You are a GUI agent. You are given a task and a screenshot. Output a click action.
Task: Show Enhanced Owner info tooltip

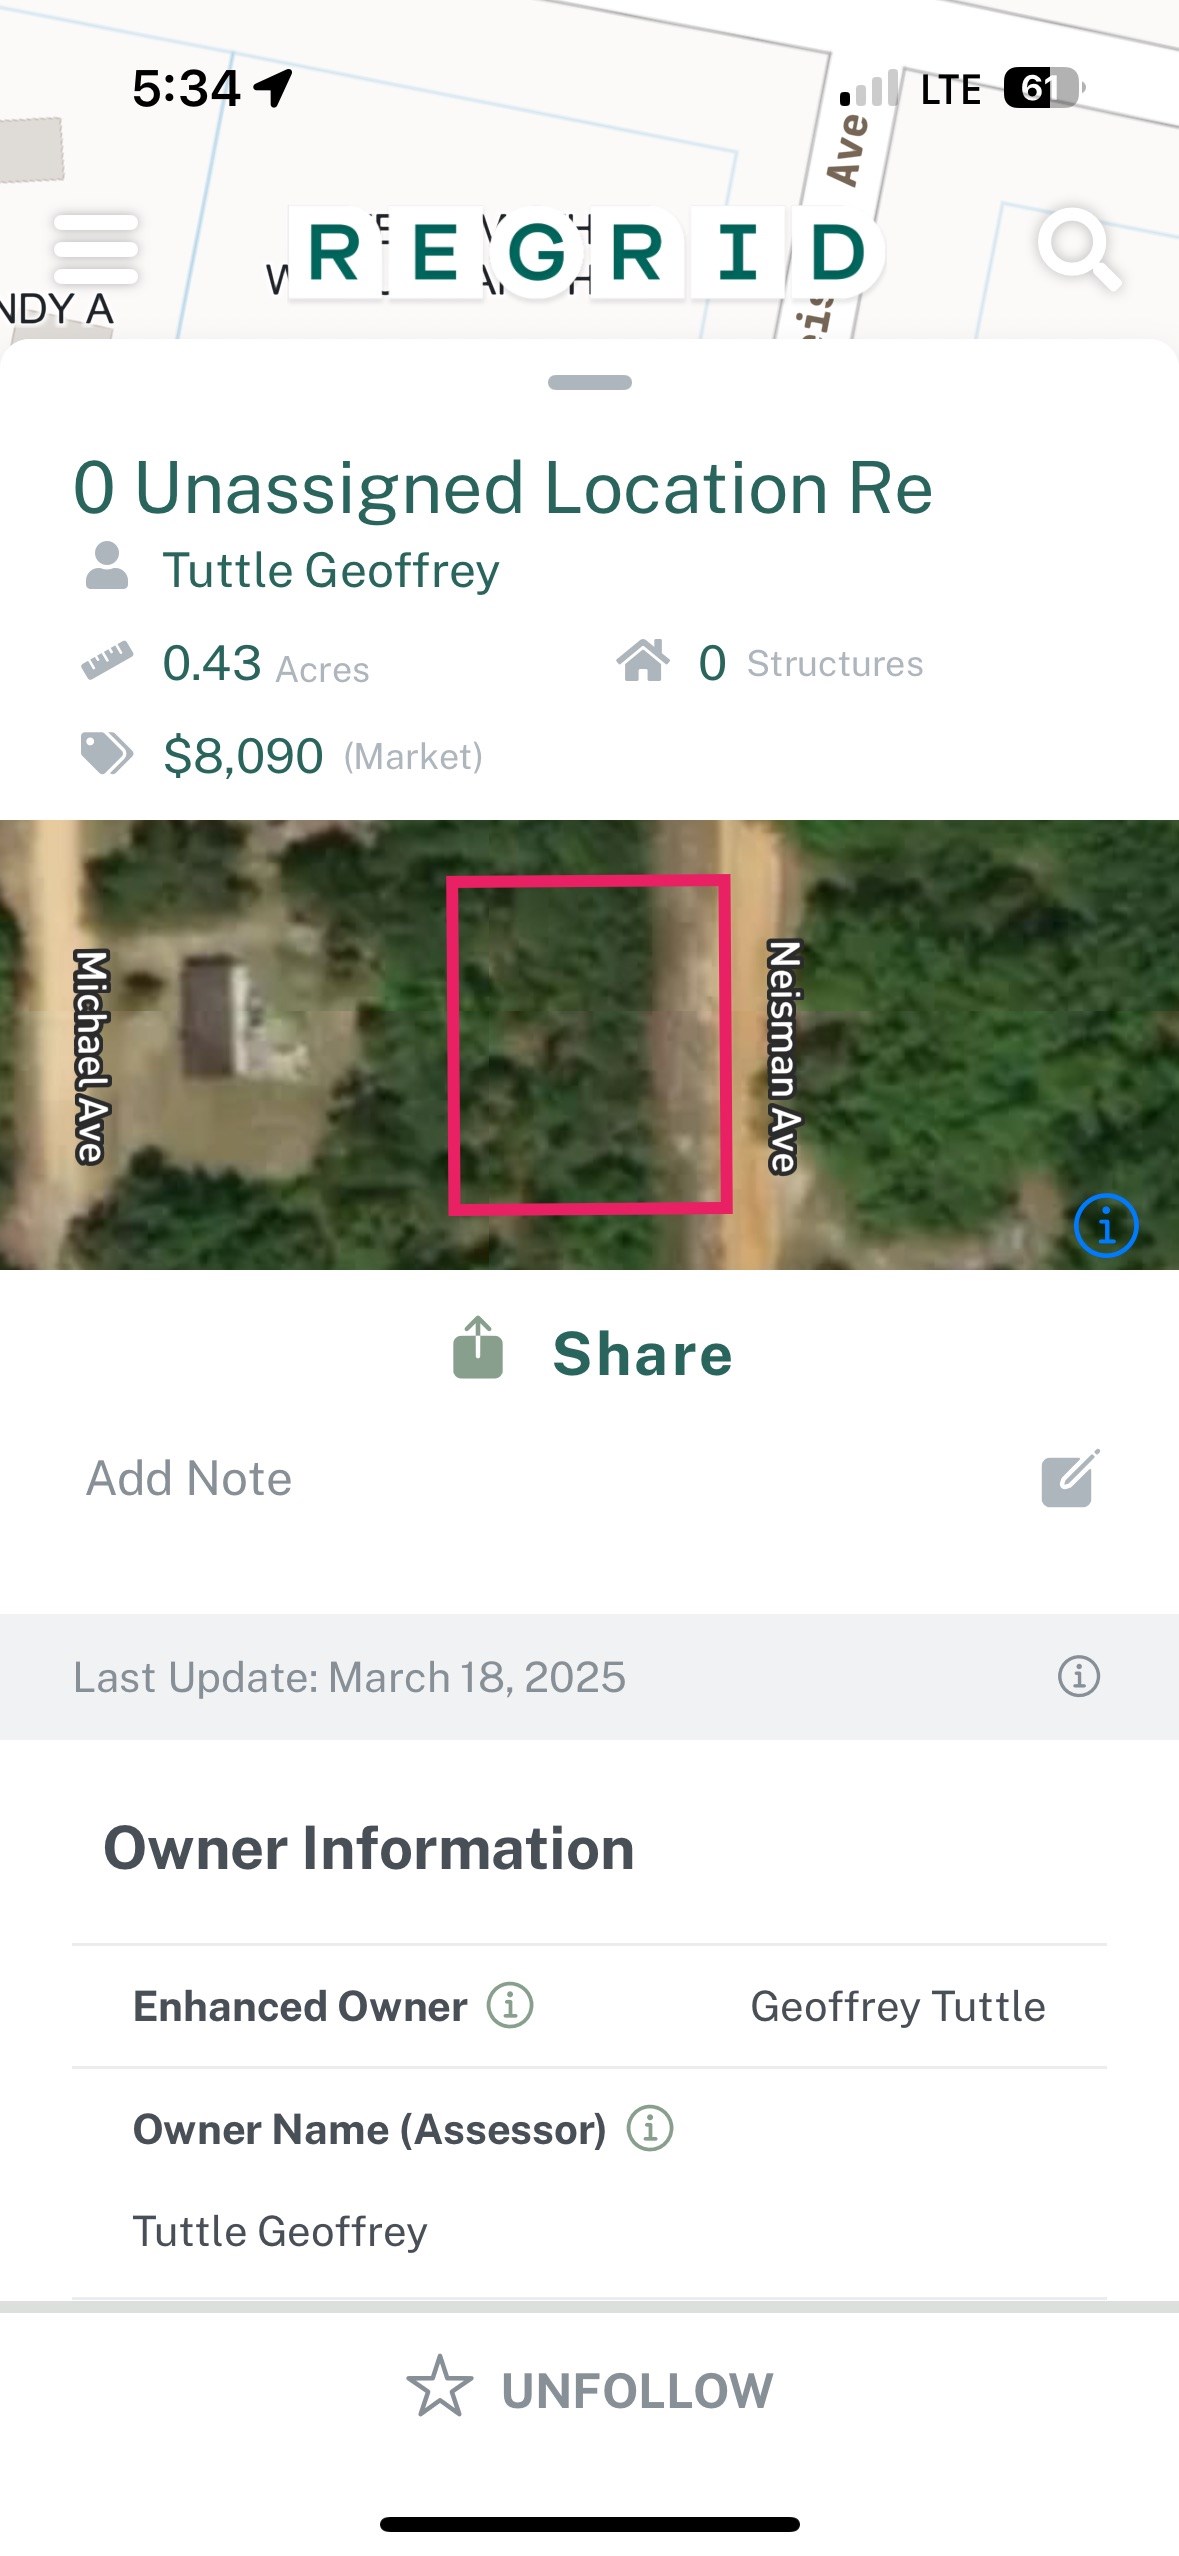(x=510, y=2005)
